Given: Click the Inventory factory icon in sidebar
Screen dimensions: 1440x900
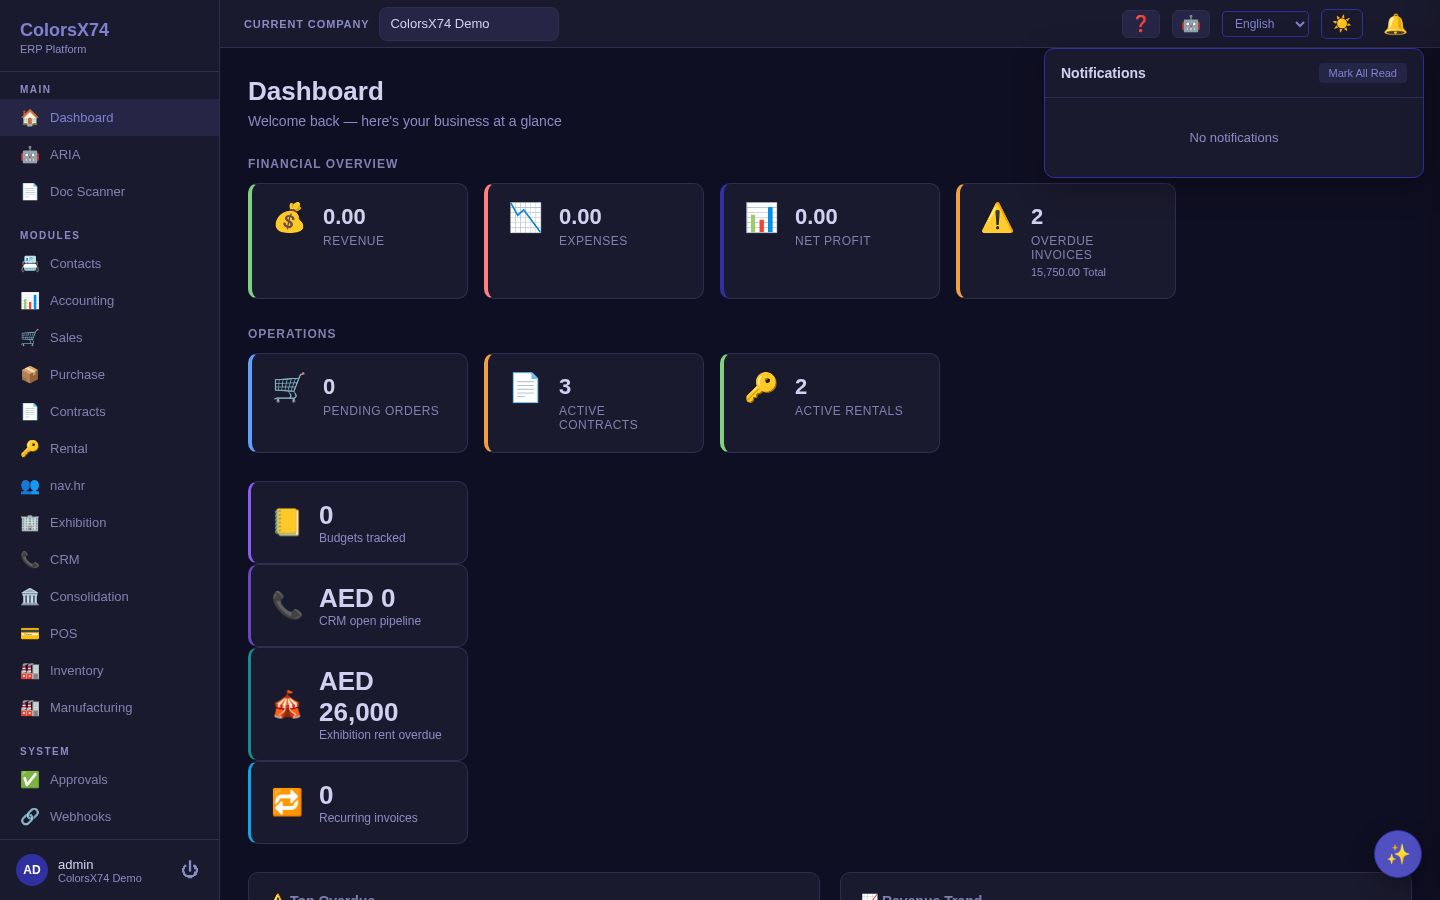Looking at the screenshot, I should point(30,670).
